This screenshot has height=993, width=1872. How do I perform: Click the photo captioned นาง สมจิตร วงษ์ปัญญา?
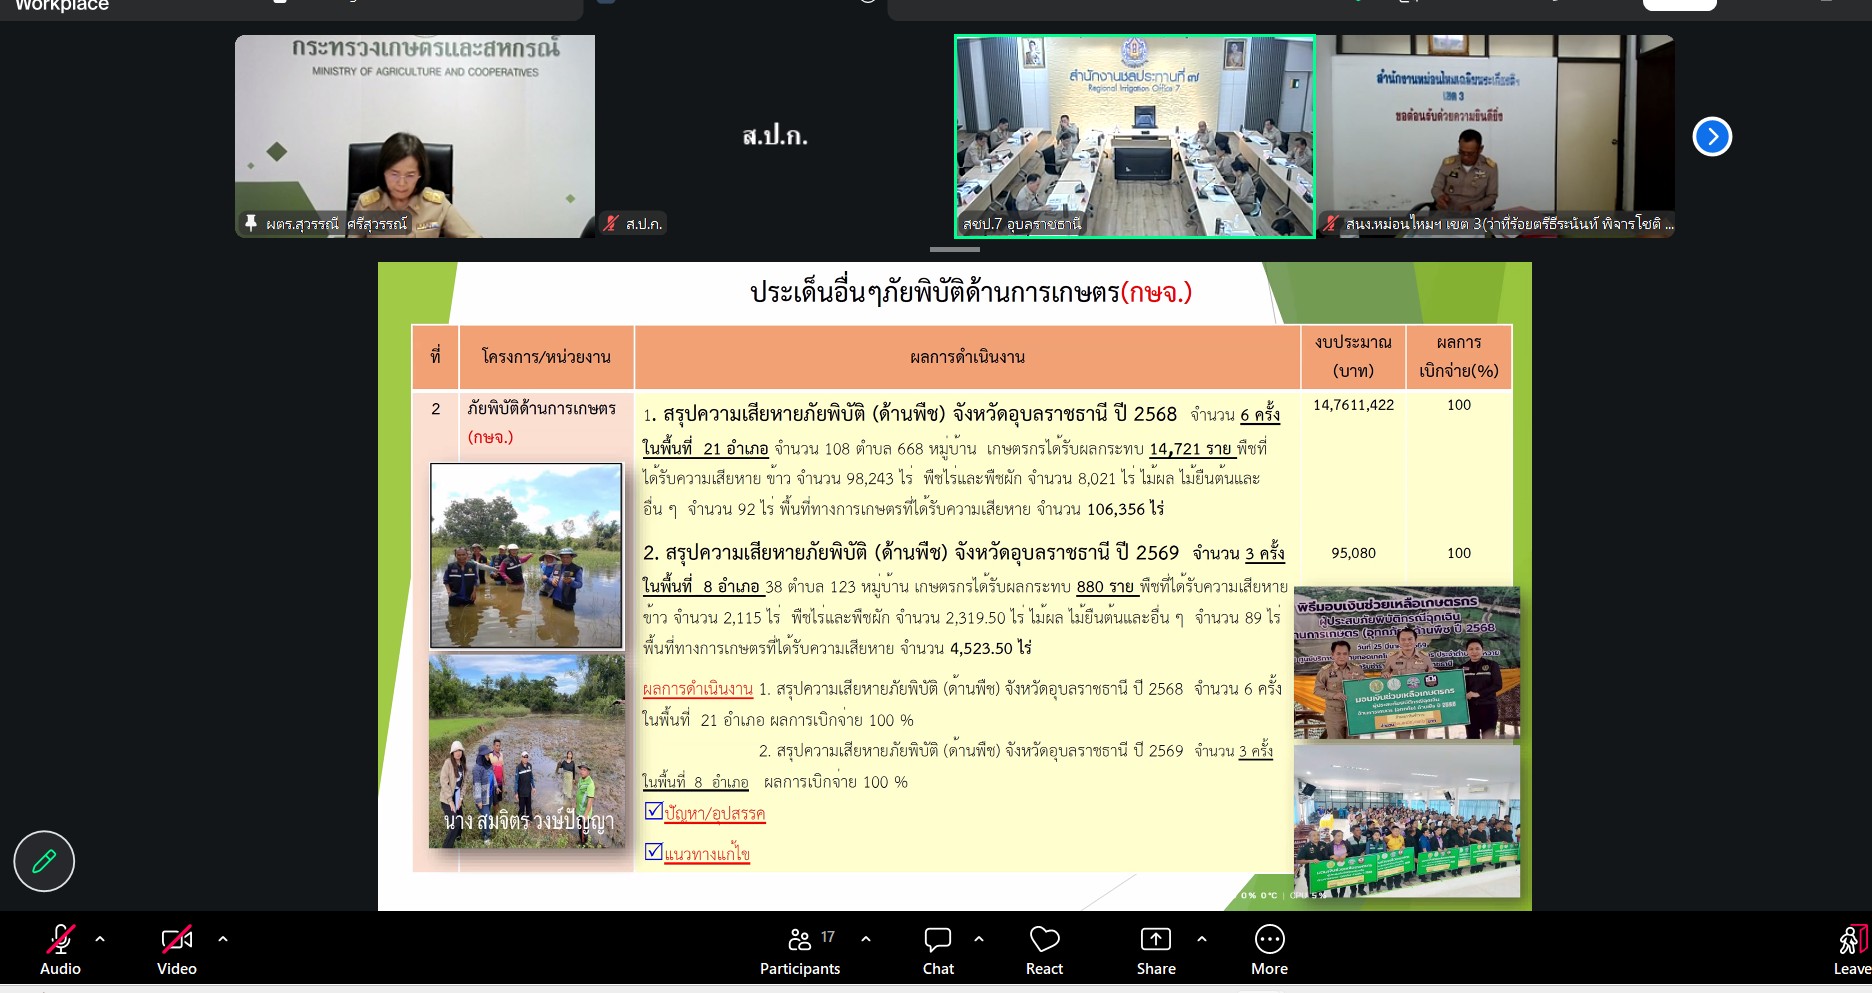pos(527,751)
